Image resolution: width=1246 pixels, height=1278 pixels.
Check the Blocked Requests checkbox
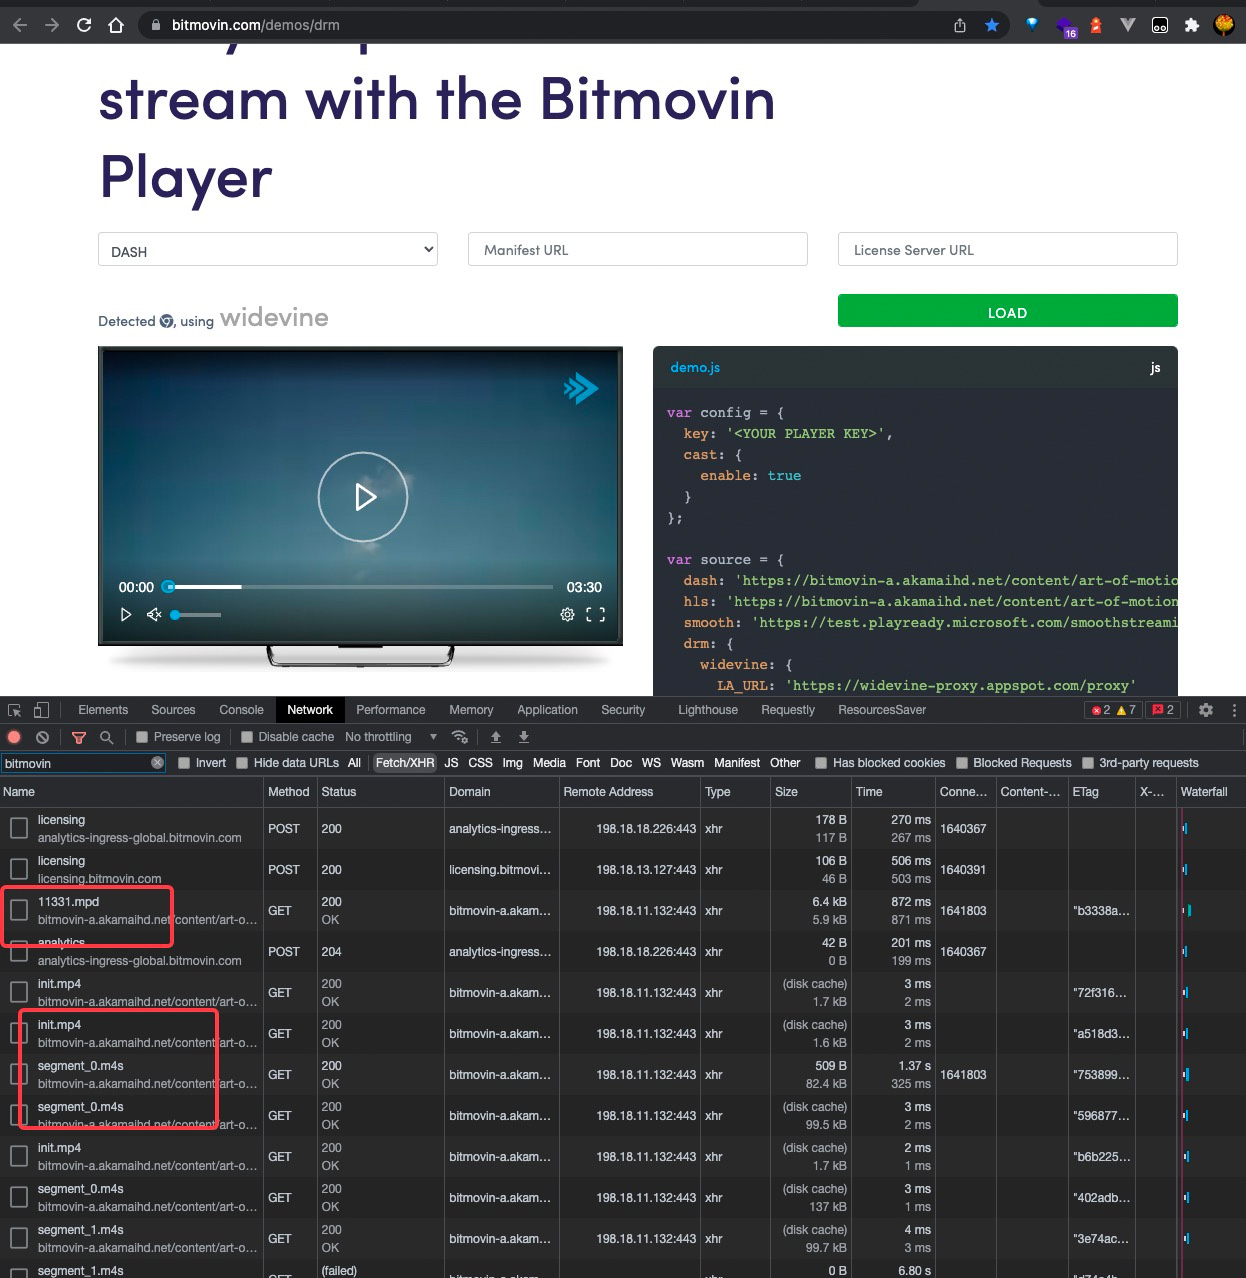[962, 763]
